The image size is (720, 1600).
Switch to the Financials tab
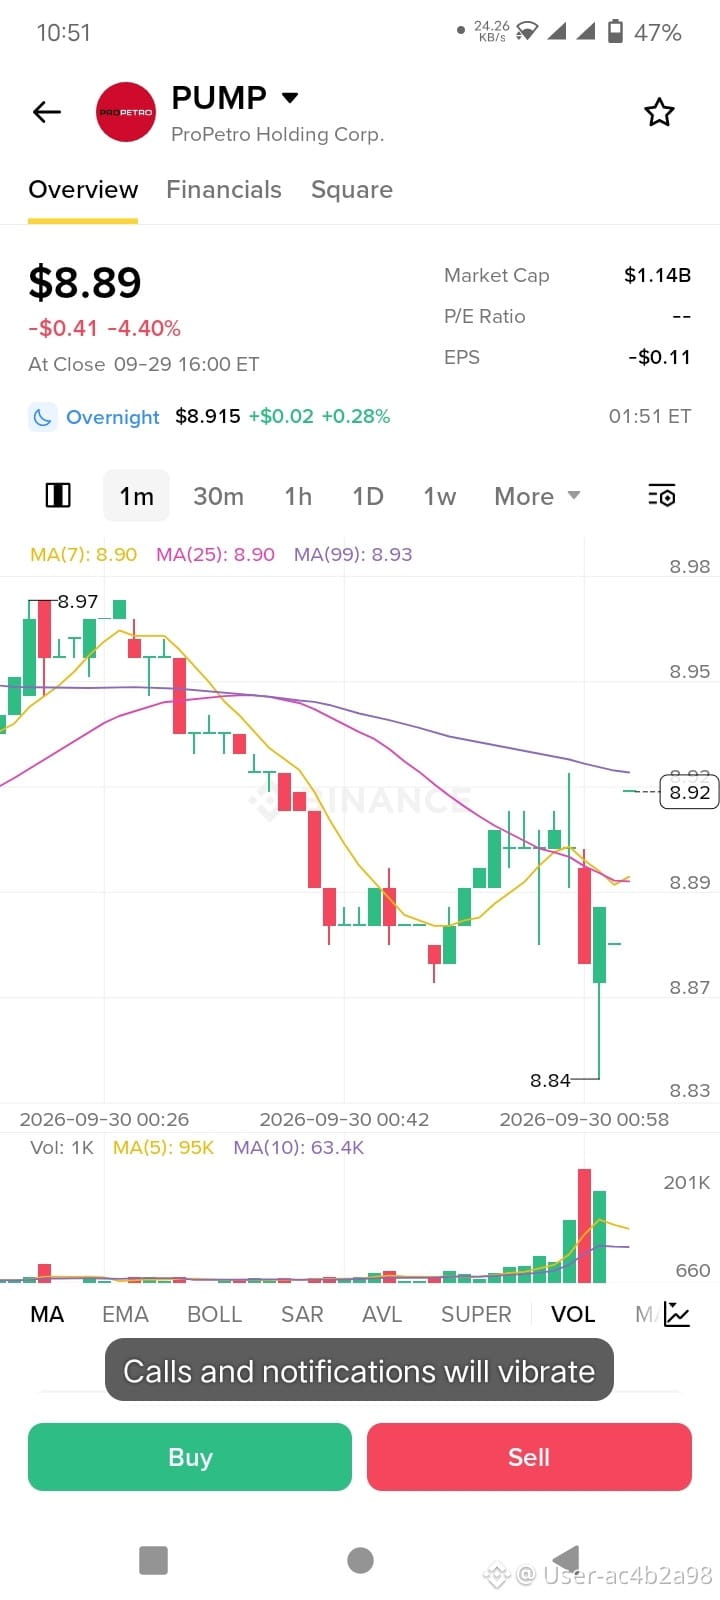[224, 189]
